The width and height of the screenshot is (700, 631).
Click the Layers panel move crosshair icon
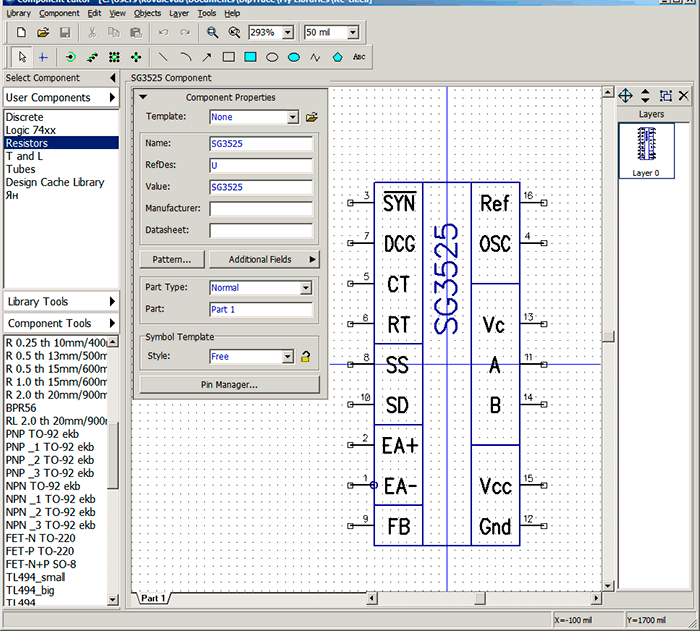click(x=625, y=96)
